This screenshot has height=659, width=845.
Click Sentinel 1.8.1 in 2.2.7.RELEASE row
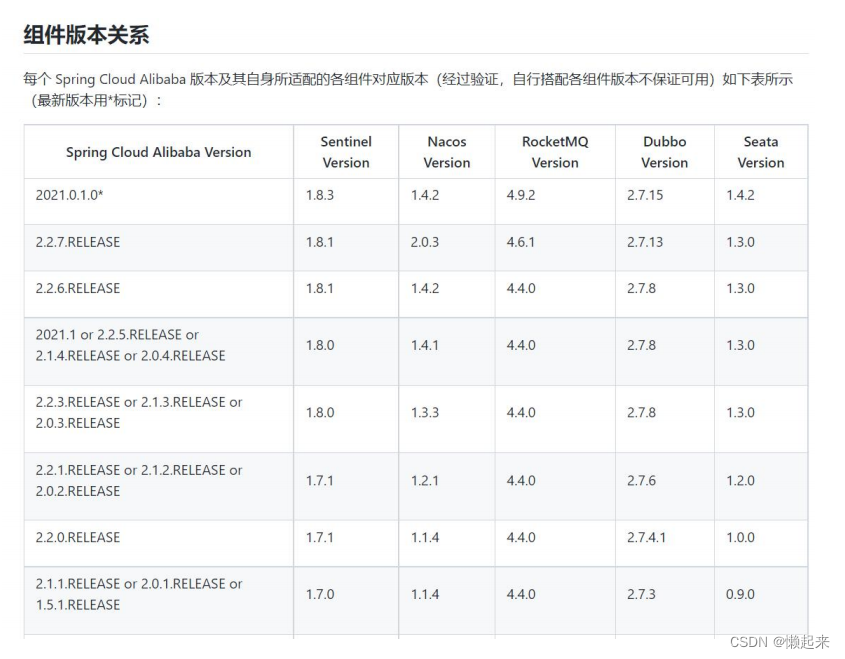click(320, 242)
